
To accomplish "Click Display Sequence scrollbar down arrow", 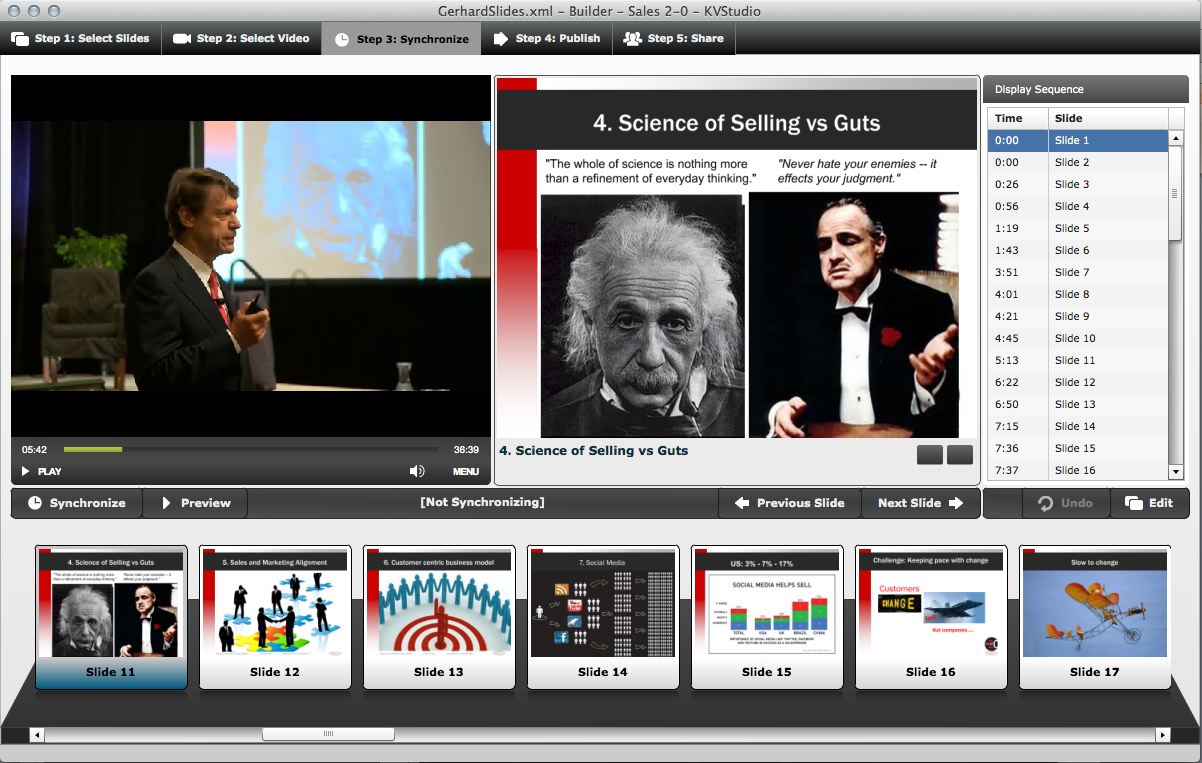I will point(1176,471).
